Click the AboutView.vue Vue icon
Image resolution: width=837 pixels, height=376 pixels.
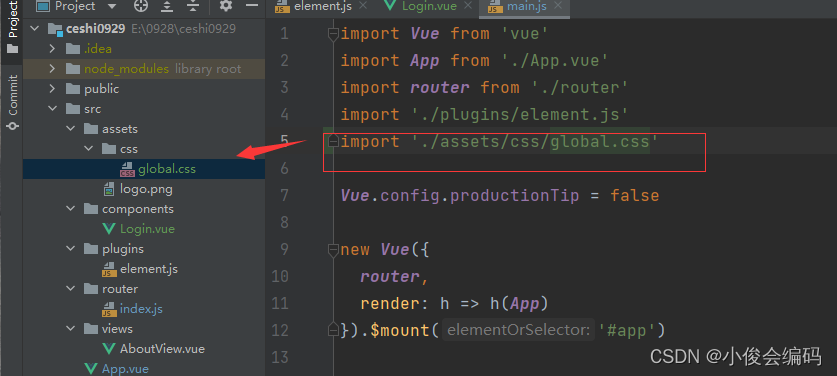[x=109, y=349]
